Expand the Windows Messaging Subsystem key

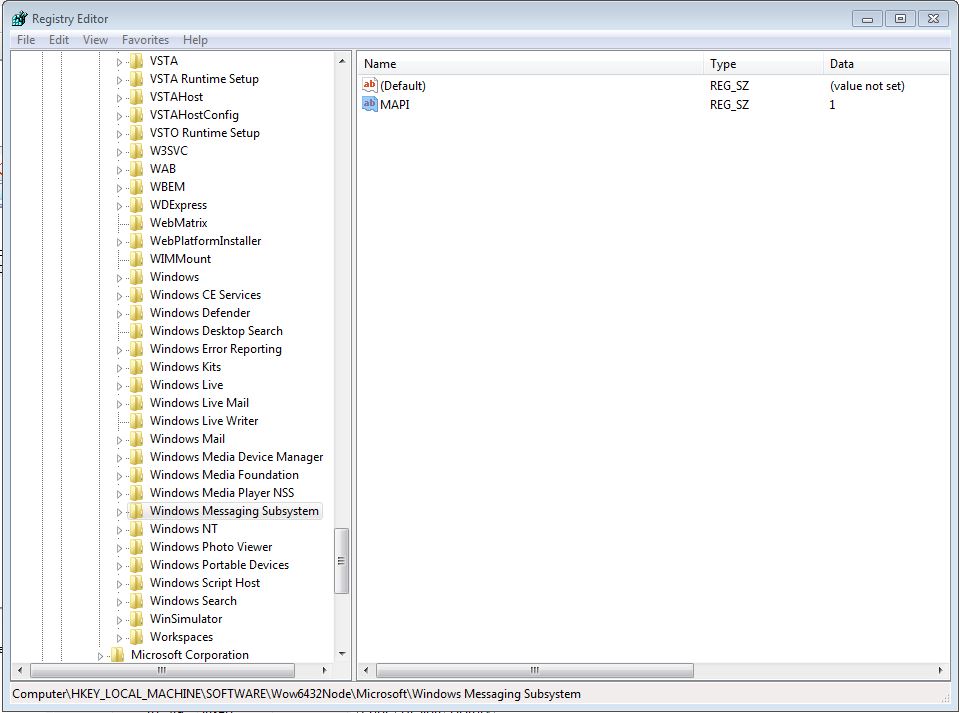pos(119,512)
